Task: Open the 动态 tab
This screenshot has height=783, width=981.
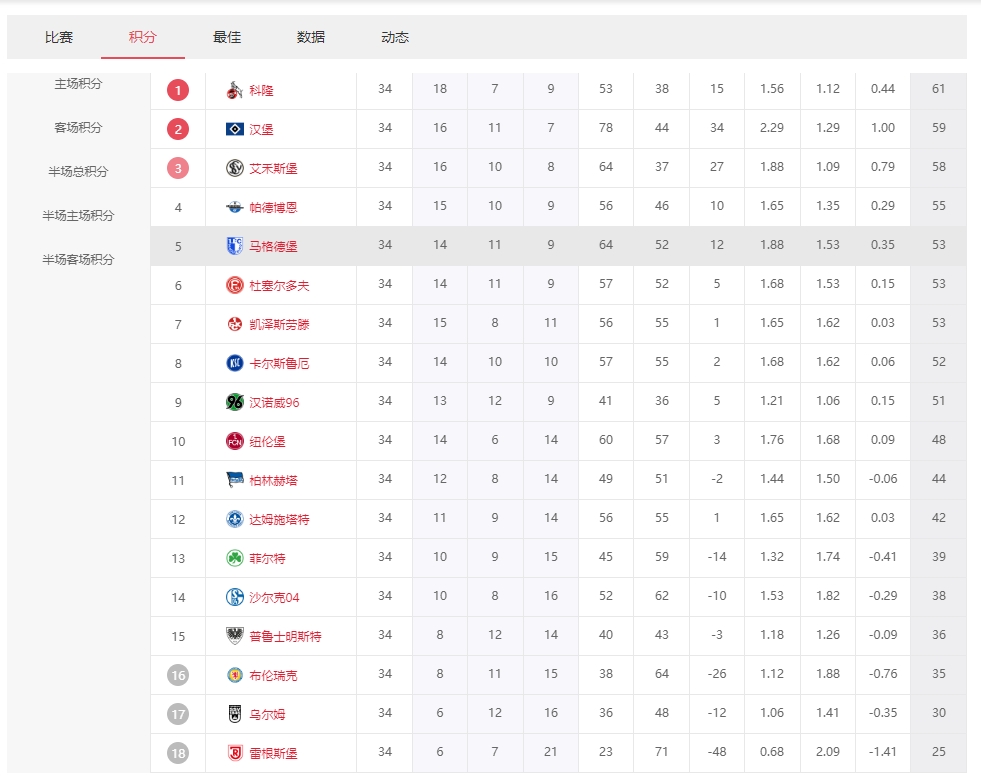Action: point(395,37)
